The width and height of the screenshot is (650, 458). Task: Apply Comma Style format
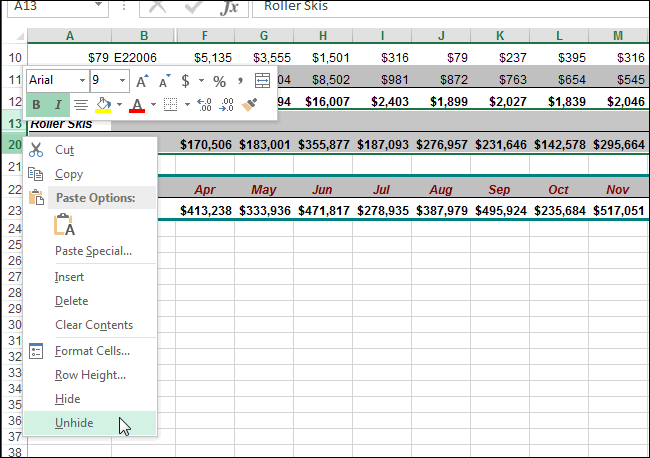coord(240,80)
